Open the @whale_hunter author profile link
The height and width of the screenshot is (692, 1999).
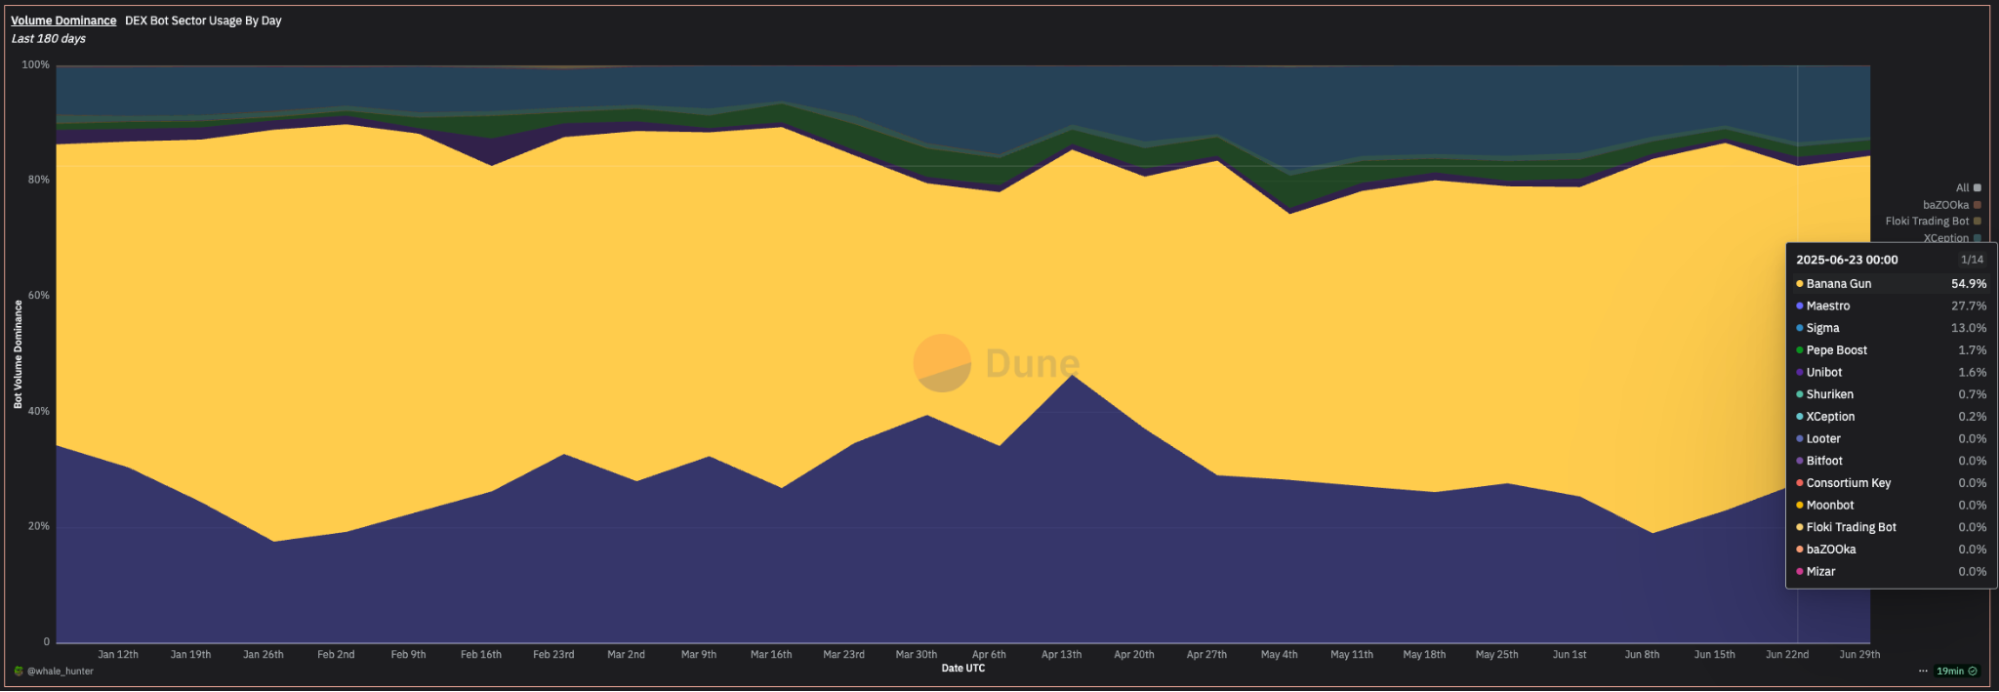[x=60, y=671]
